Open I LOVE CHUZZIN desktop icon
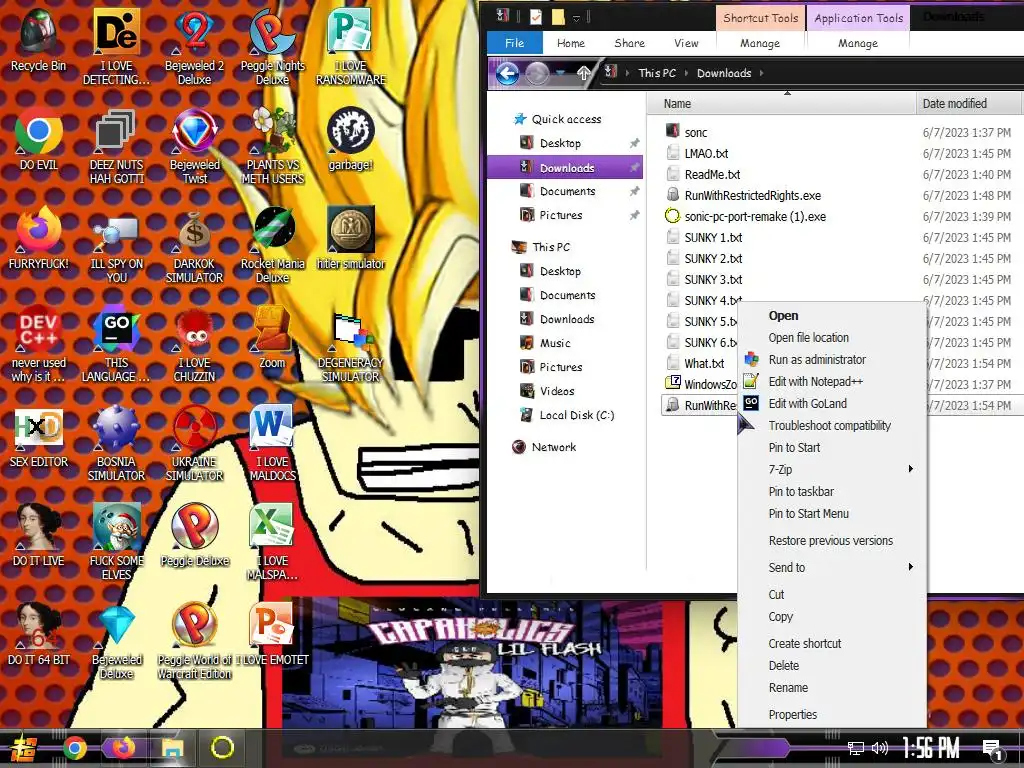 click(x=194, y=344)
